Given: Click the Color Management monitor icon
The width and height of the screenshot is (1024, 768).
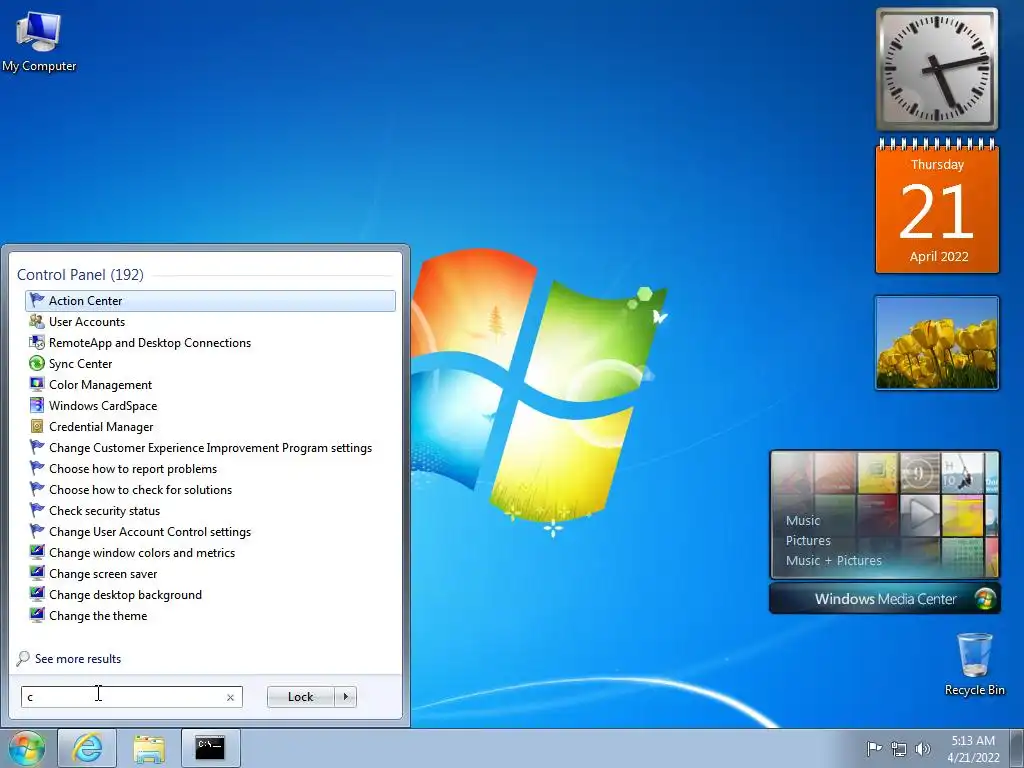Looking at the screenshot, I should click(37, 384).
